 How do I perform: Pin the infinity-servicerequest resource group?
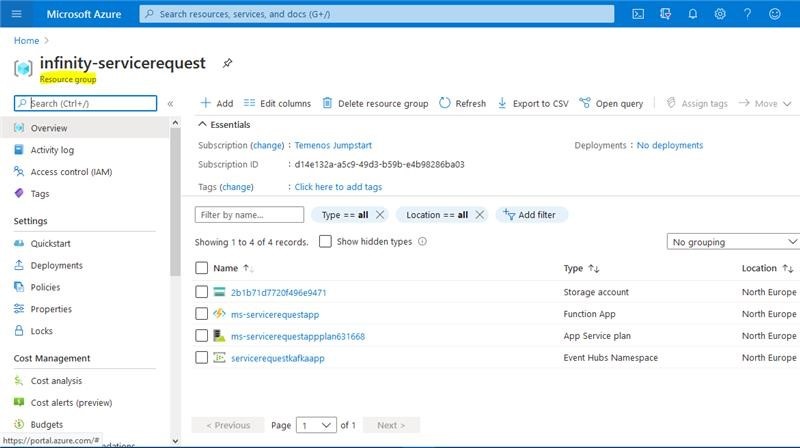[x=227, y=63]
